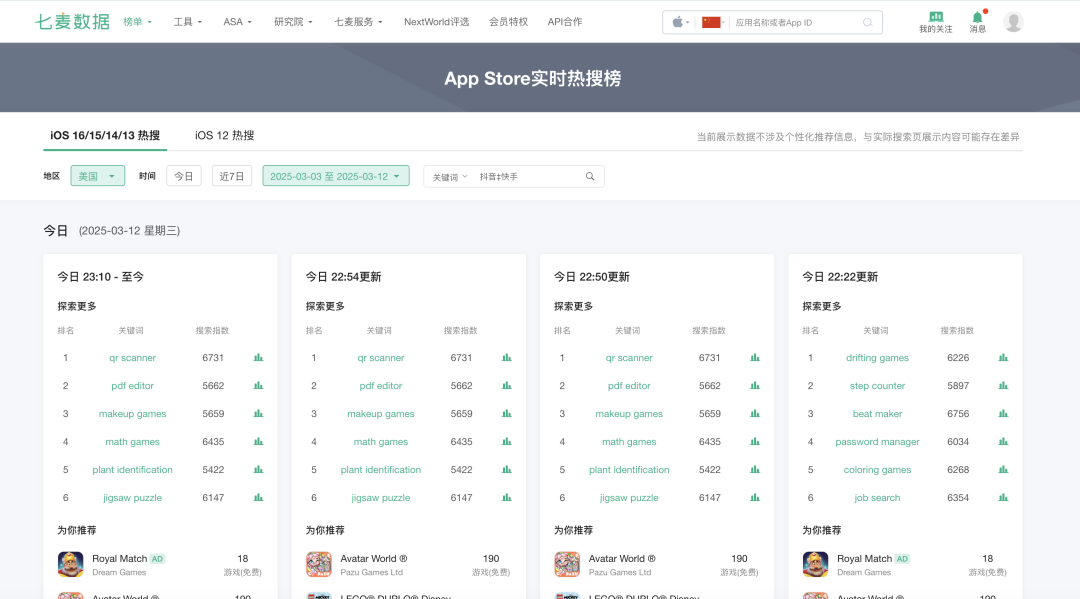1080x599 pixels.
Task: Open keyword qr scanner in 23:10 card
Action: (132, 357)
